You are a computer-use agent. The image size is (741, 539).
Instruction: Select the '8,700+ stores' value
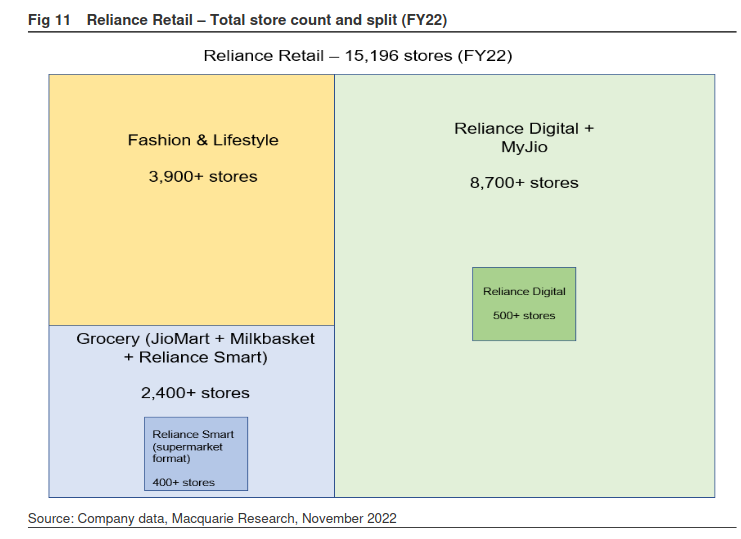pyautogui.click(x=524, y=183)
